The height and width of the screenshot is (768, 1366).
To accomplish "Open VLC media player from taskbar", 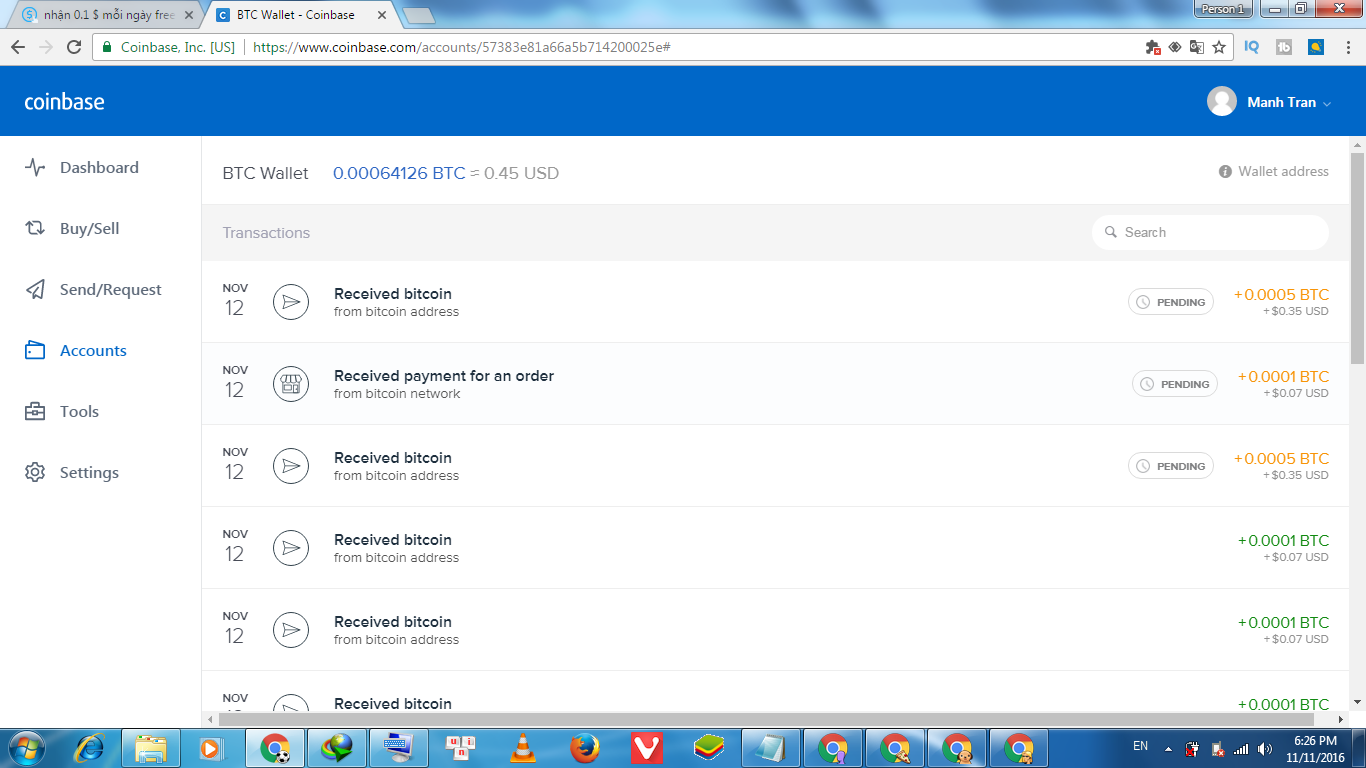I will (x=523, y=748).
